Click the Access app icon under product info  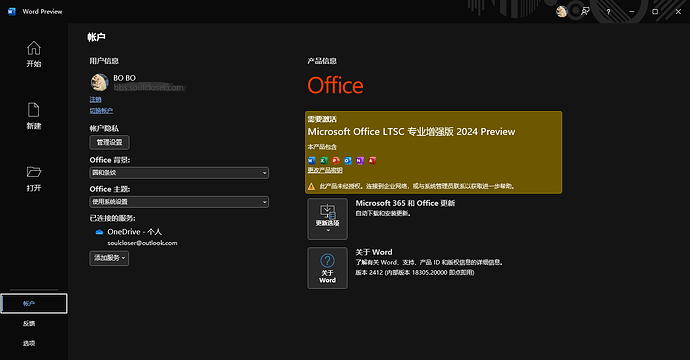click(x=372, y=161)
